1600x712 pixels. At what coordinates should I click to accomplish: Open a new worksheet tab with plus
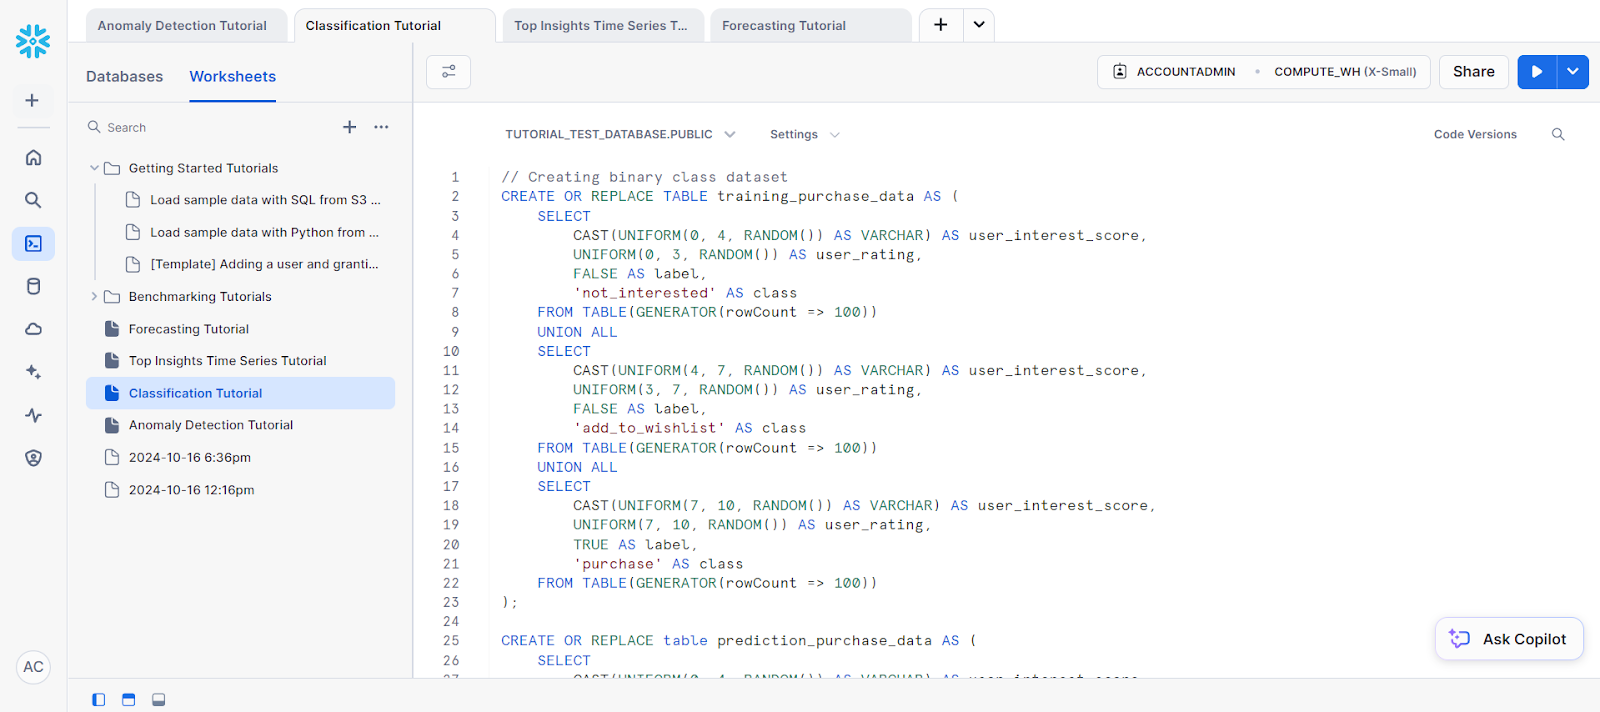click(941, 25)
